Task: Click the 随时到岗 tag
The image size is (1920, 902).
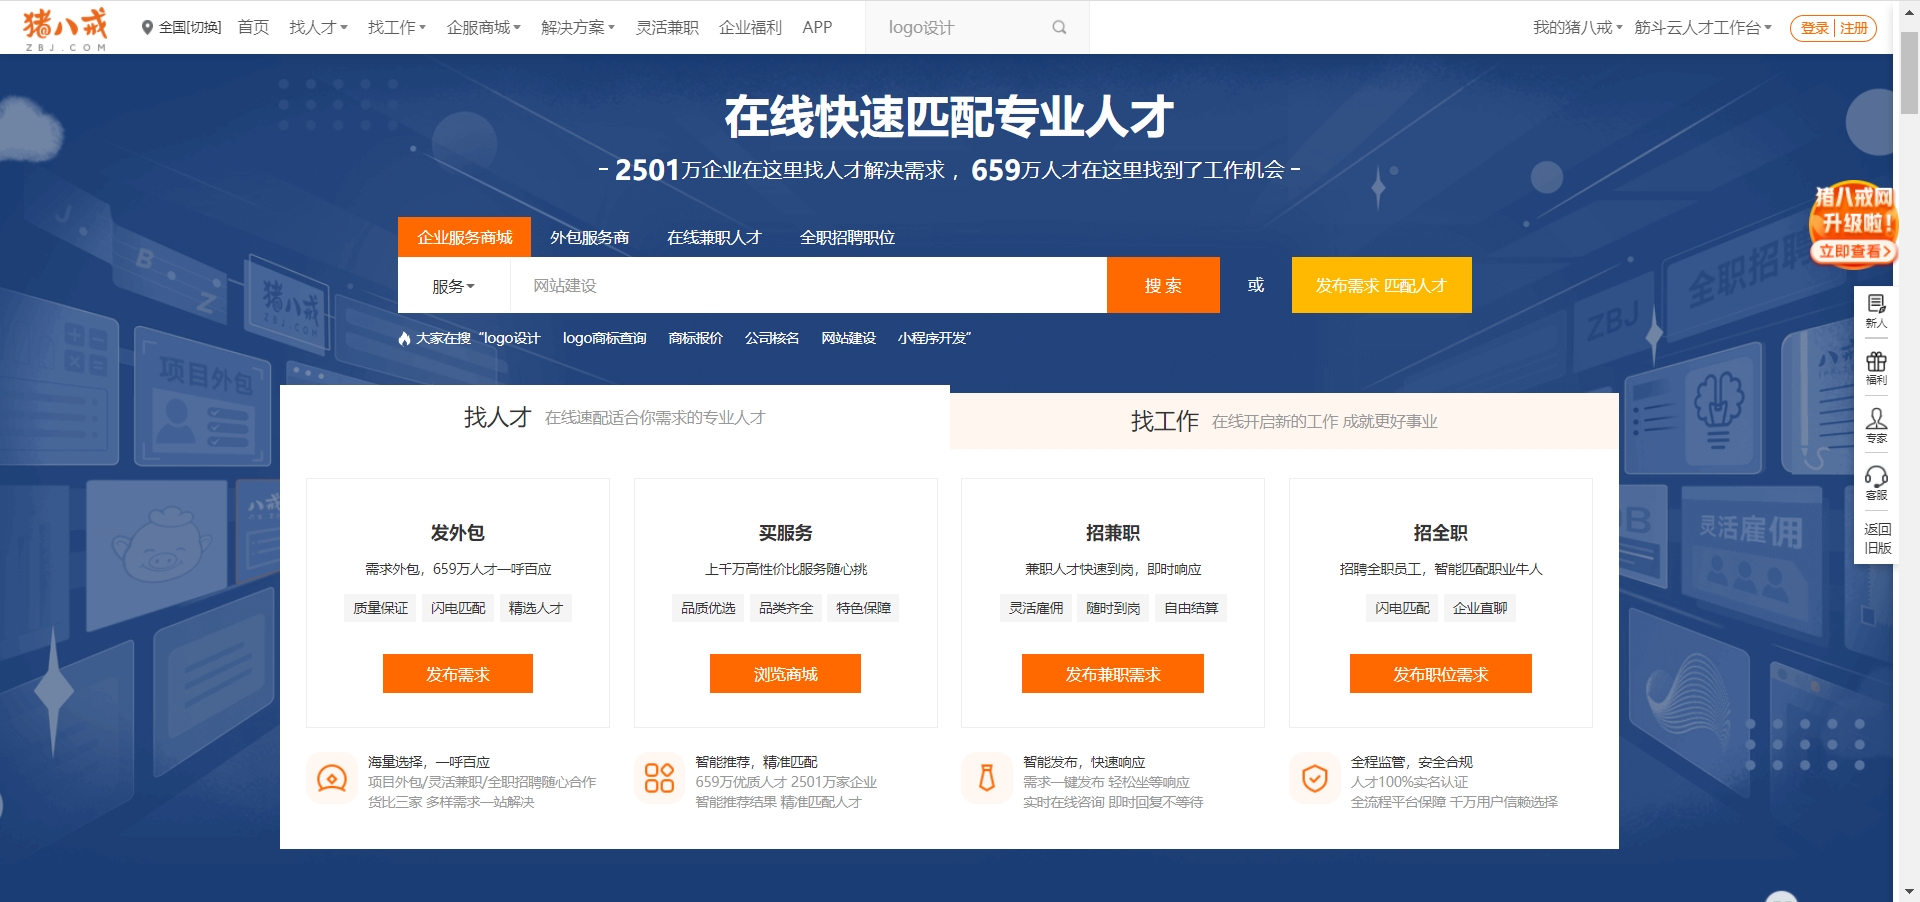Action: [1113, 608]
